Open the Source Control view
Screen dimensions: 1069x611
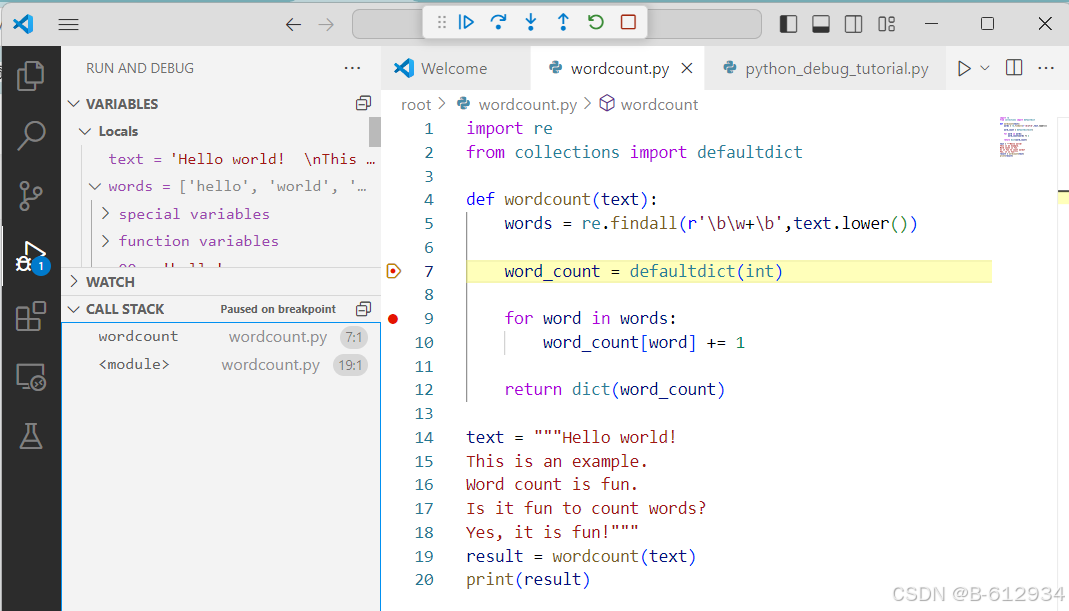click(x=31, y=196)
